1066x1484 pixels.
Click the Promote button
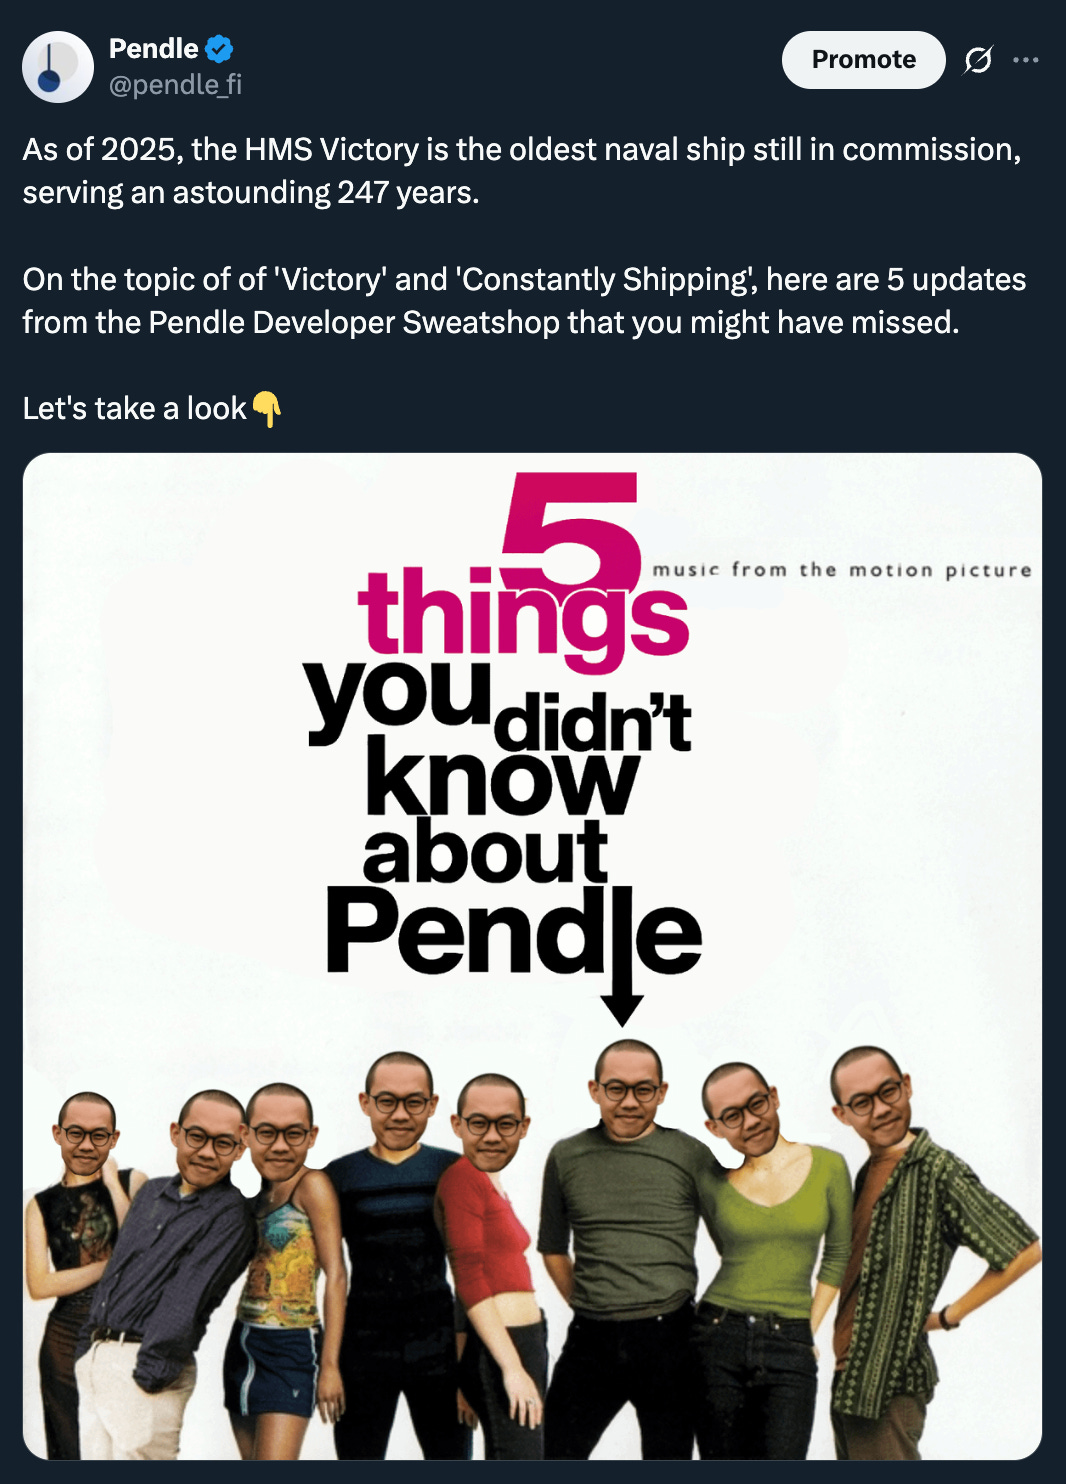[x=863, y=60]
